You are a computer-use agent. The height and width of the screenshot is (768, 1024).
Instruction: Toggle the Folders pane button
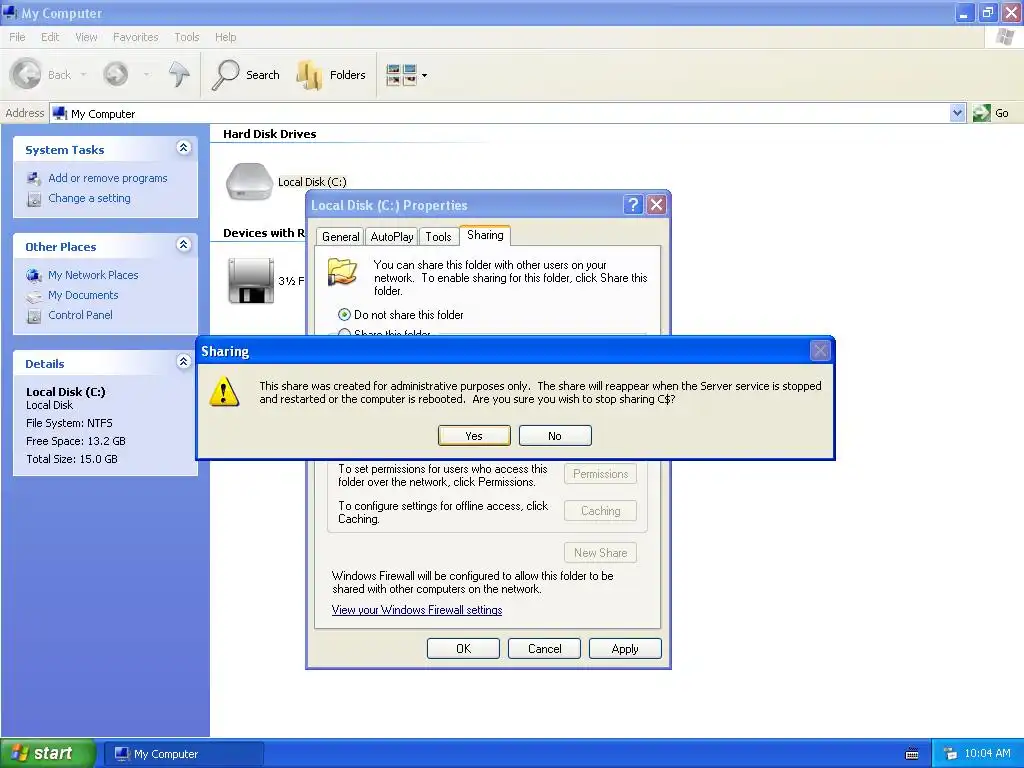click(x=330, y=74)
